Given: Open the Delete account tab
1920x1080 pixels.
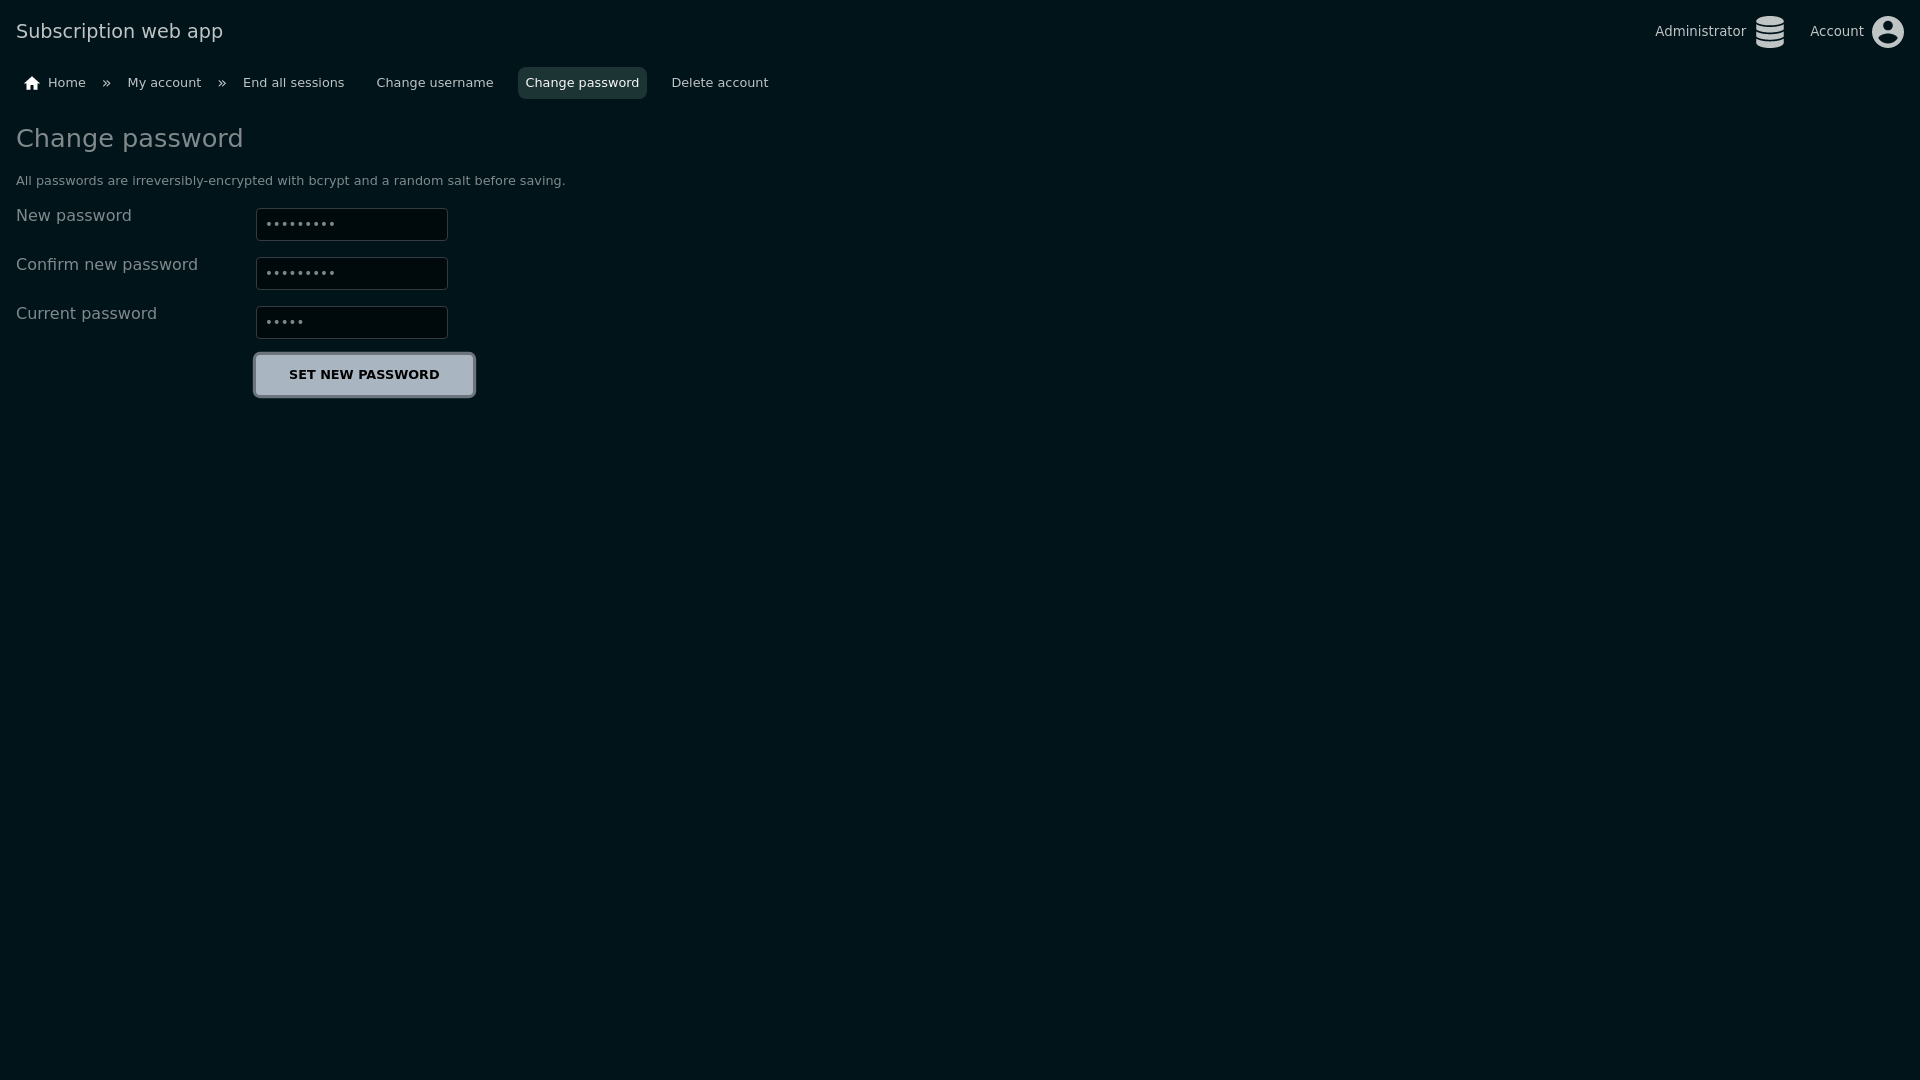Looking at the screenshot, I should [x=719, y=83].
